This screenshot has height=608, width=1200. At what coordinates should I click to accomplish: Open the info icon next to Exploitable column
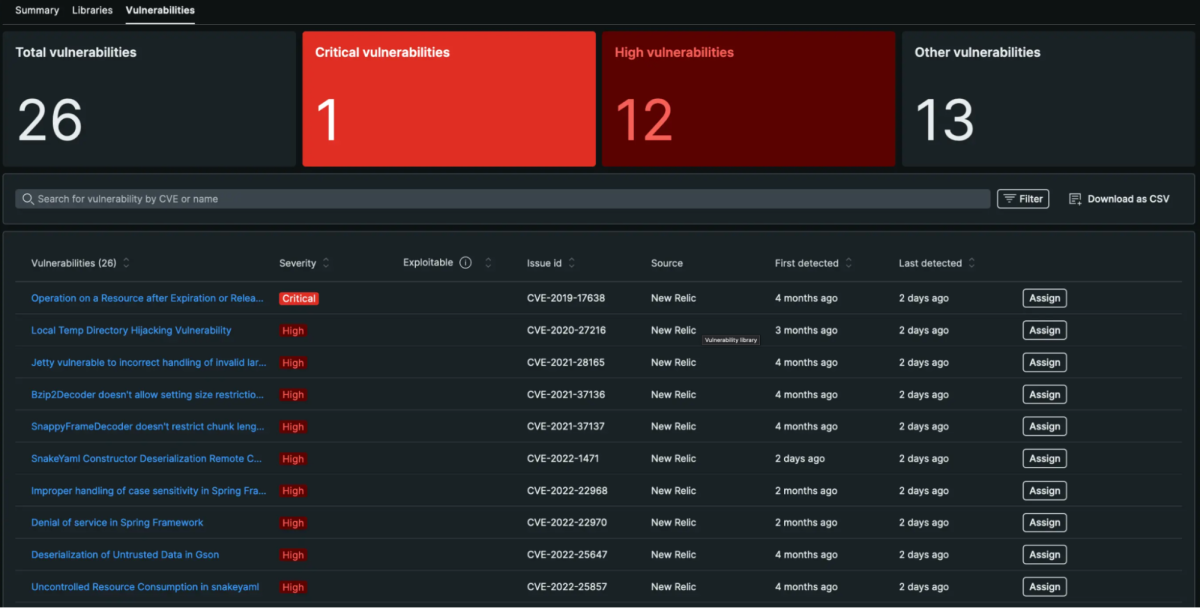(x=464, y=262)
